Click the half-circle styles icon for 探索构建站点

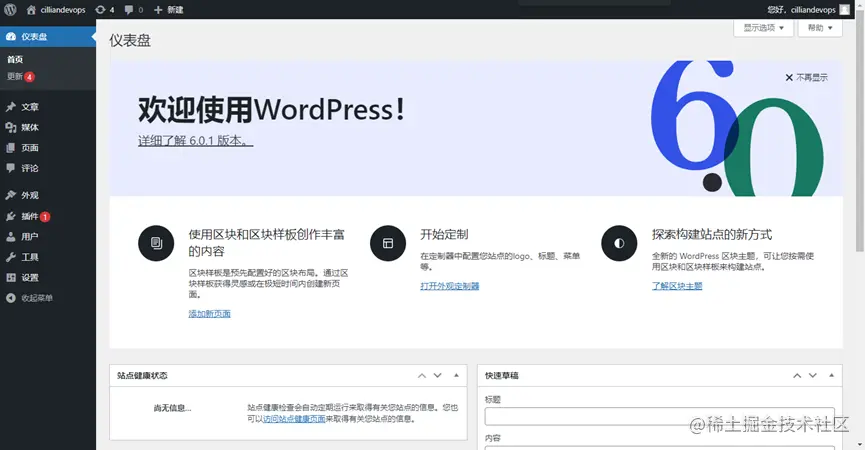[x=619, y=243]
